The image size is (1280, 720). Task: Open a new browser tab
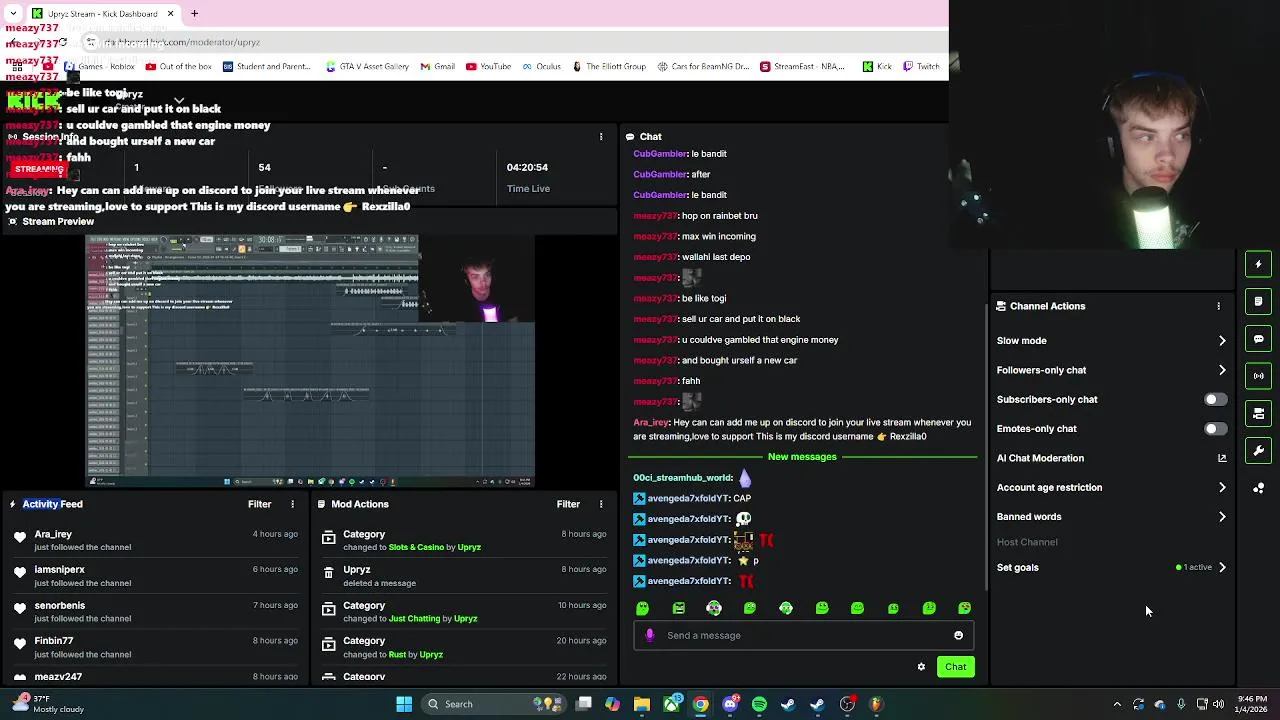click(x=194, y=13)
